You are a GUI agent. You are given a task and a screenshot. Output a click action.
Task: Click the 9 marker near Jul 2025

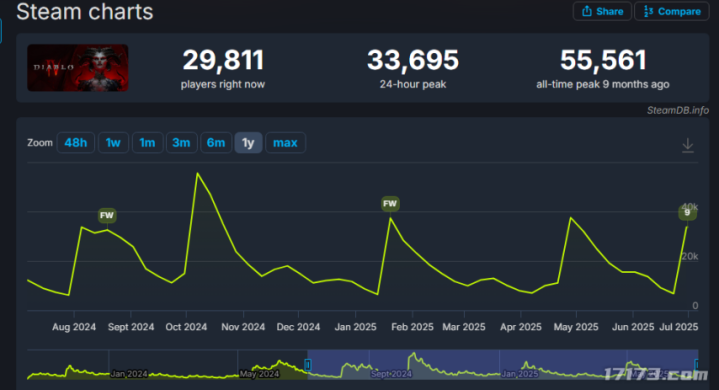(687, 213)
